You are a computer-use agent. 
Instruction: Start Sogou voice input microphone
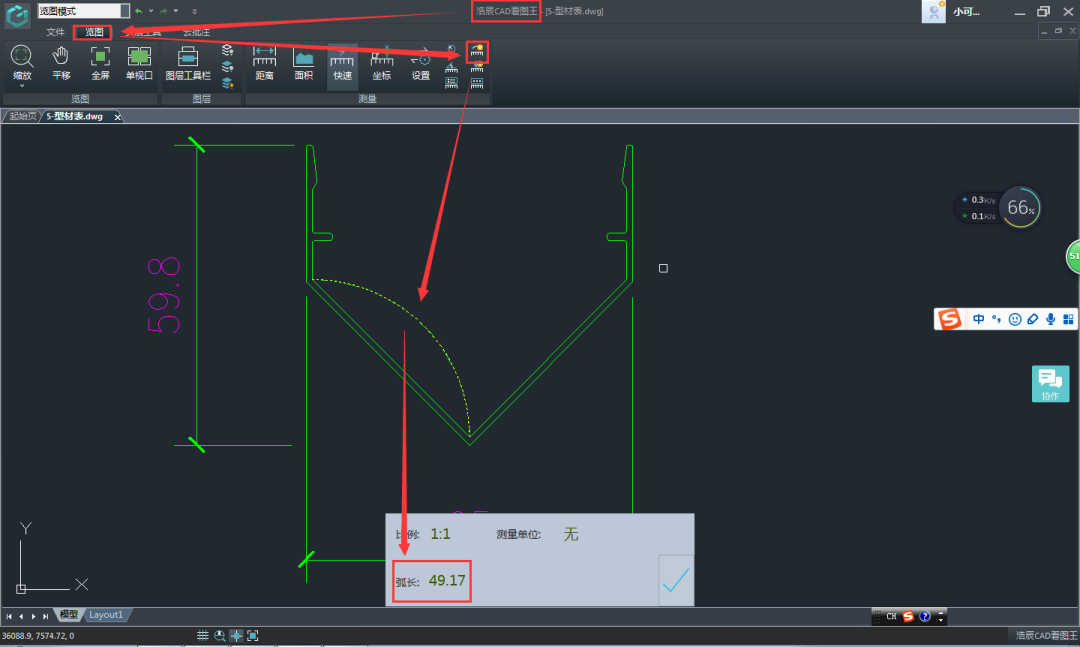click(1050, 319)
